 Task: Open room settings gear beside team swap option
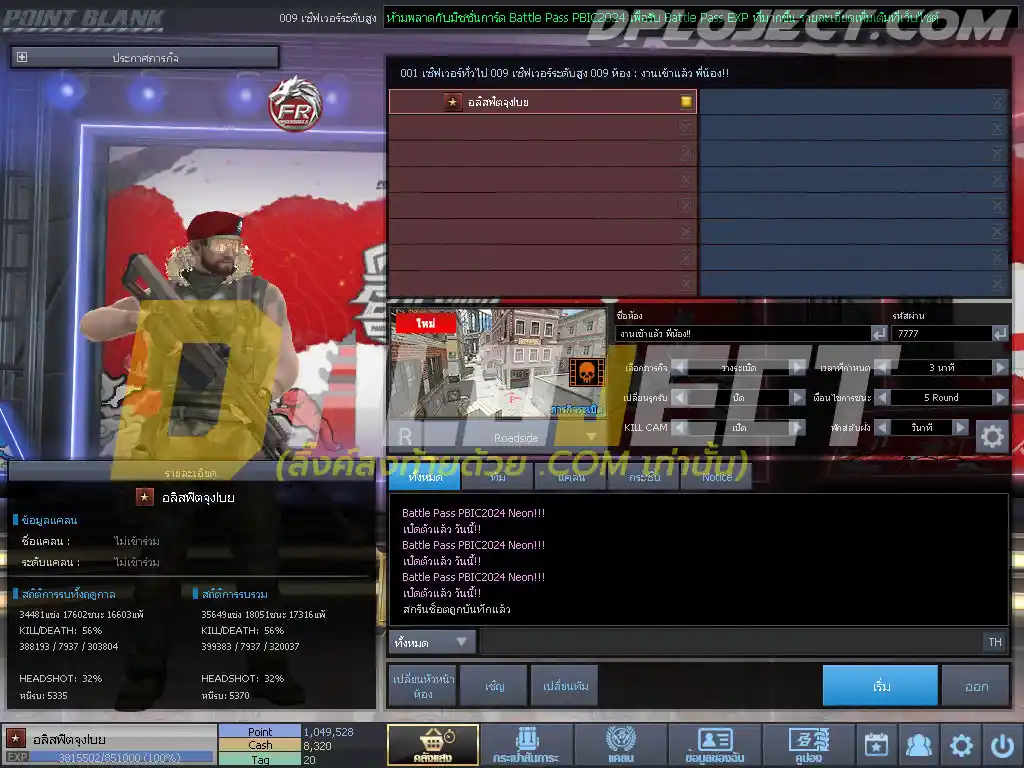tap(992, 436)
